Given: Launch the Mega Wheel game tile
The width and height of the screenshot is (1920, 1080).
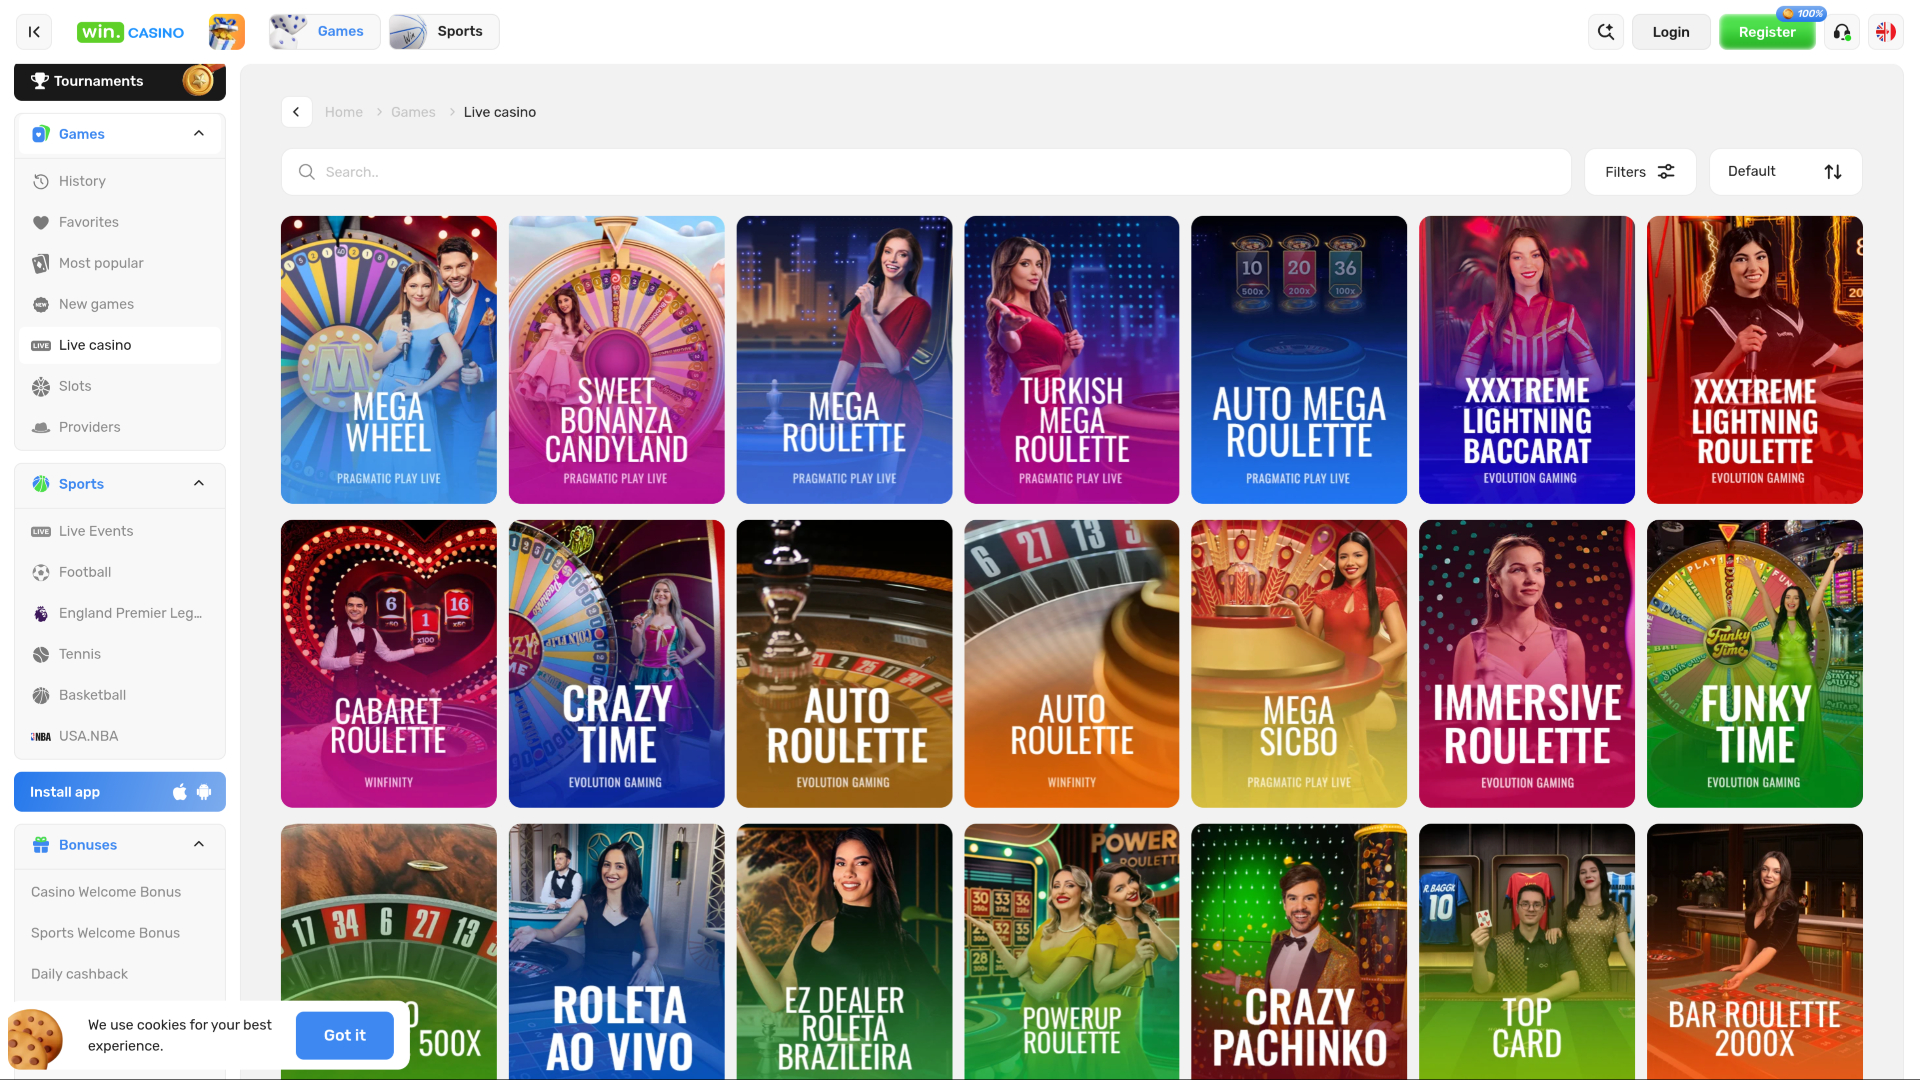Looking at the screenshot, I should [x=389, y=360].
